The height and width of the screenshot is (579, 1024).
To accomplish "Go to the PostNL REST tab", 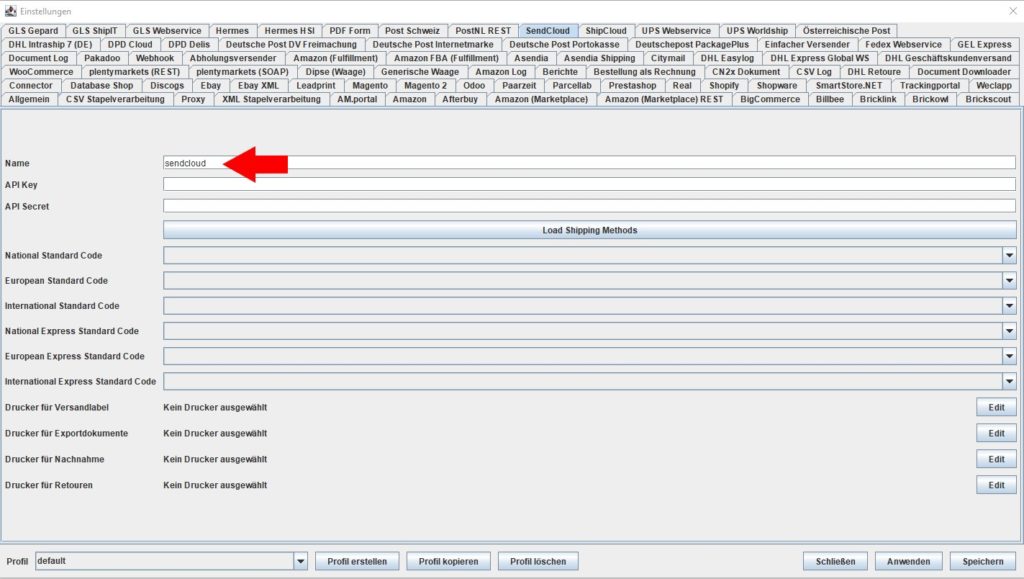I will [483, 31].
